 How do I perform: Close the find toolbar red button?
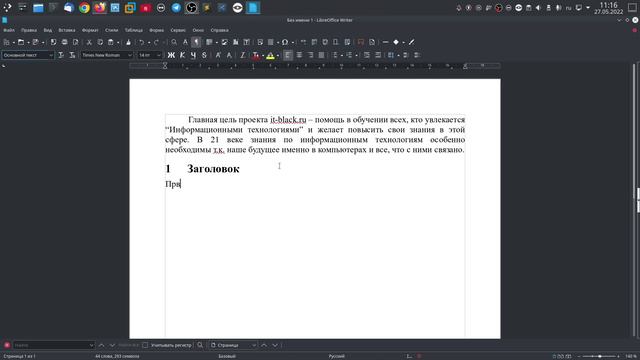7,345
